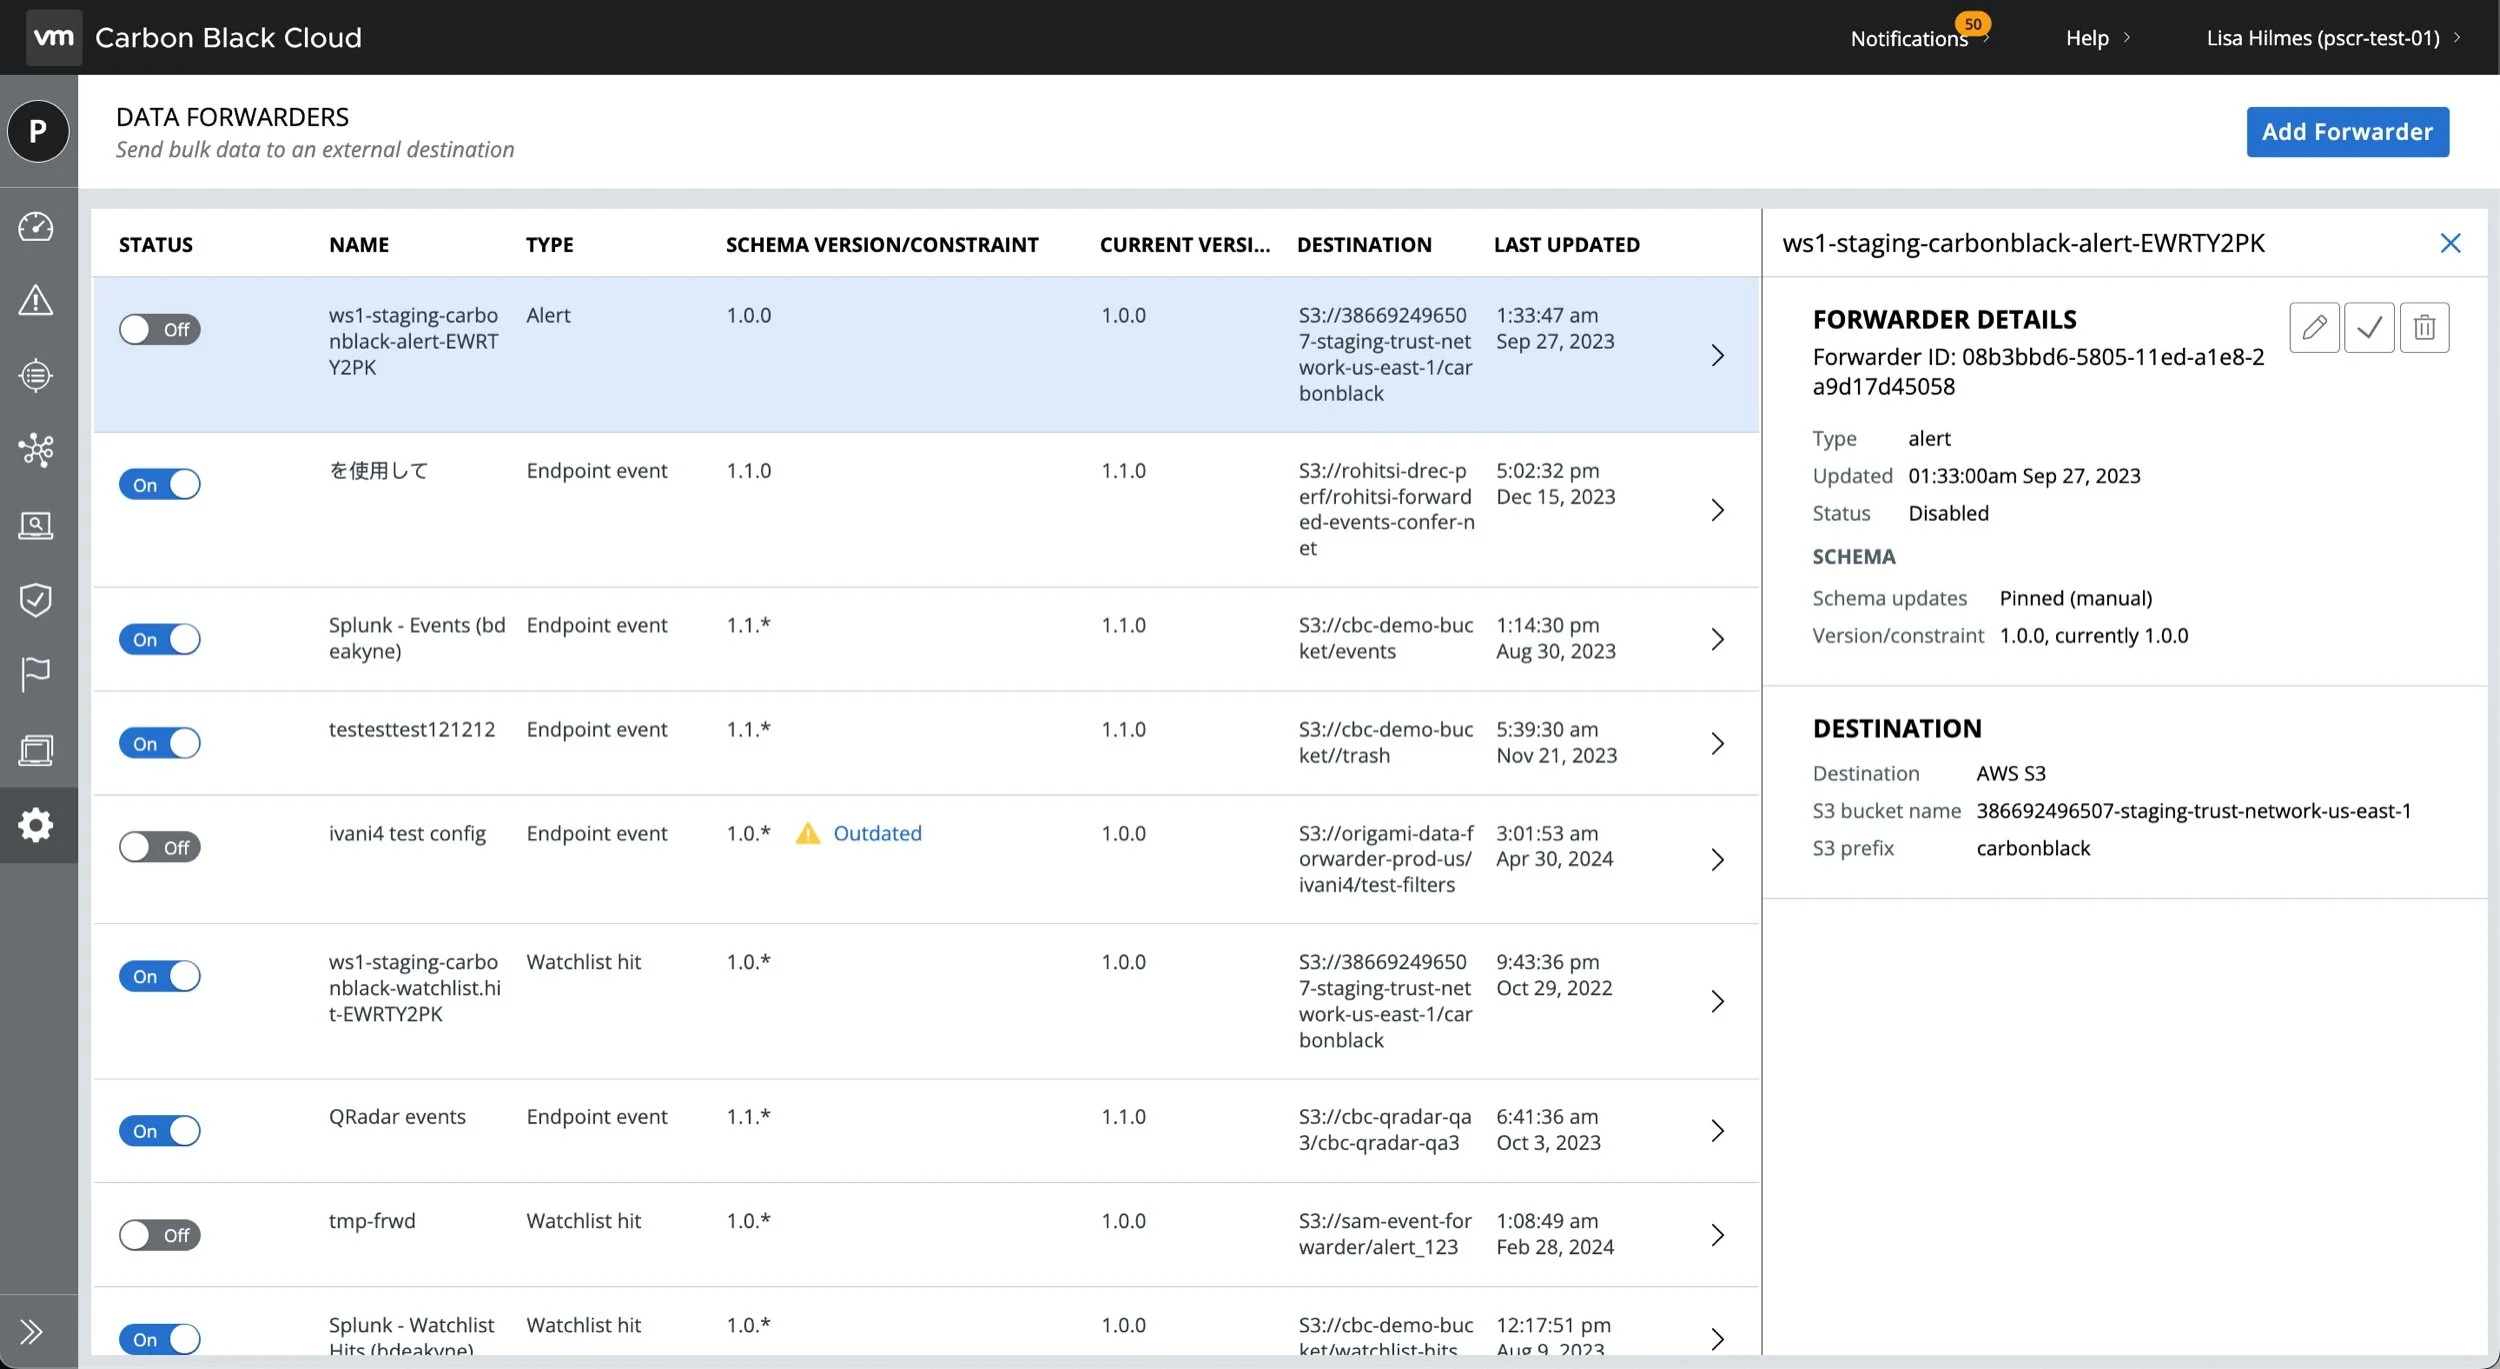
Task: Enable the ws1-staging-carbonblack-alert forwarder toggle
Action: click(x=159, y=330)
